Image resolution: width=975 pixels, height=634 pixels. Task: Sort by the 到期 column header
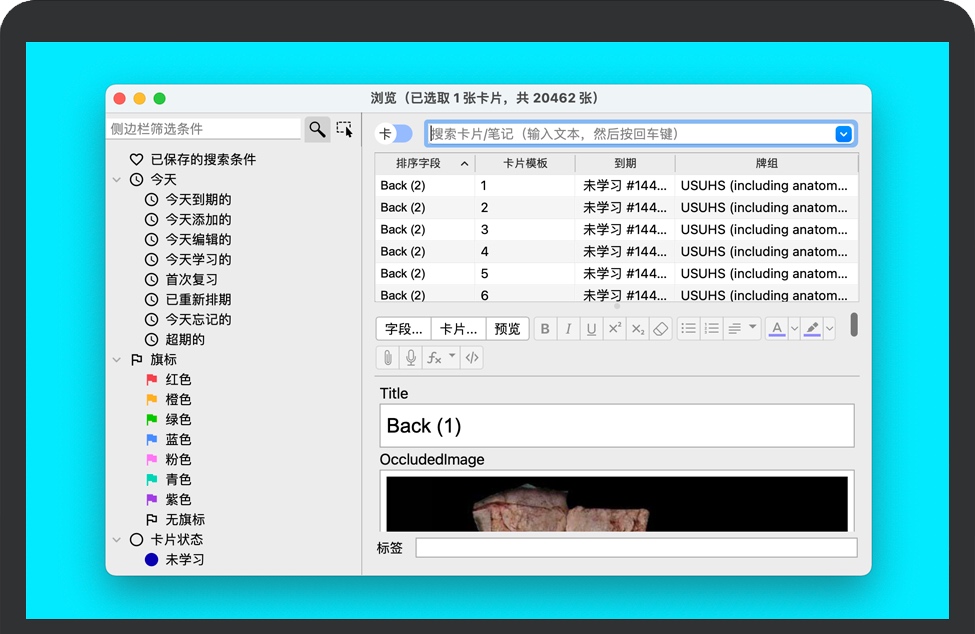(x=625, y=163)
